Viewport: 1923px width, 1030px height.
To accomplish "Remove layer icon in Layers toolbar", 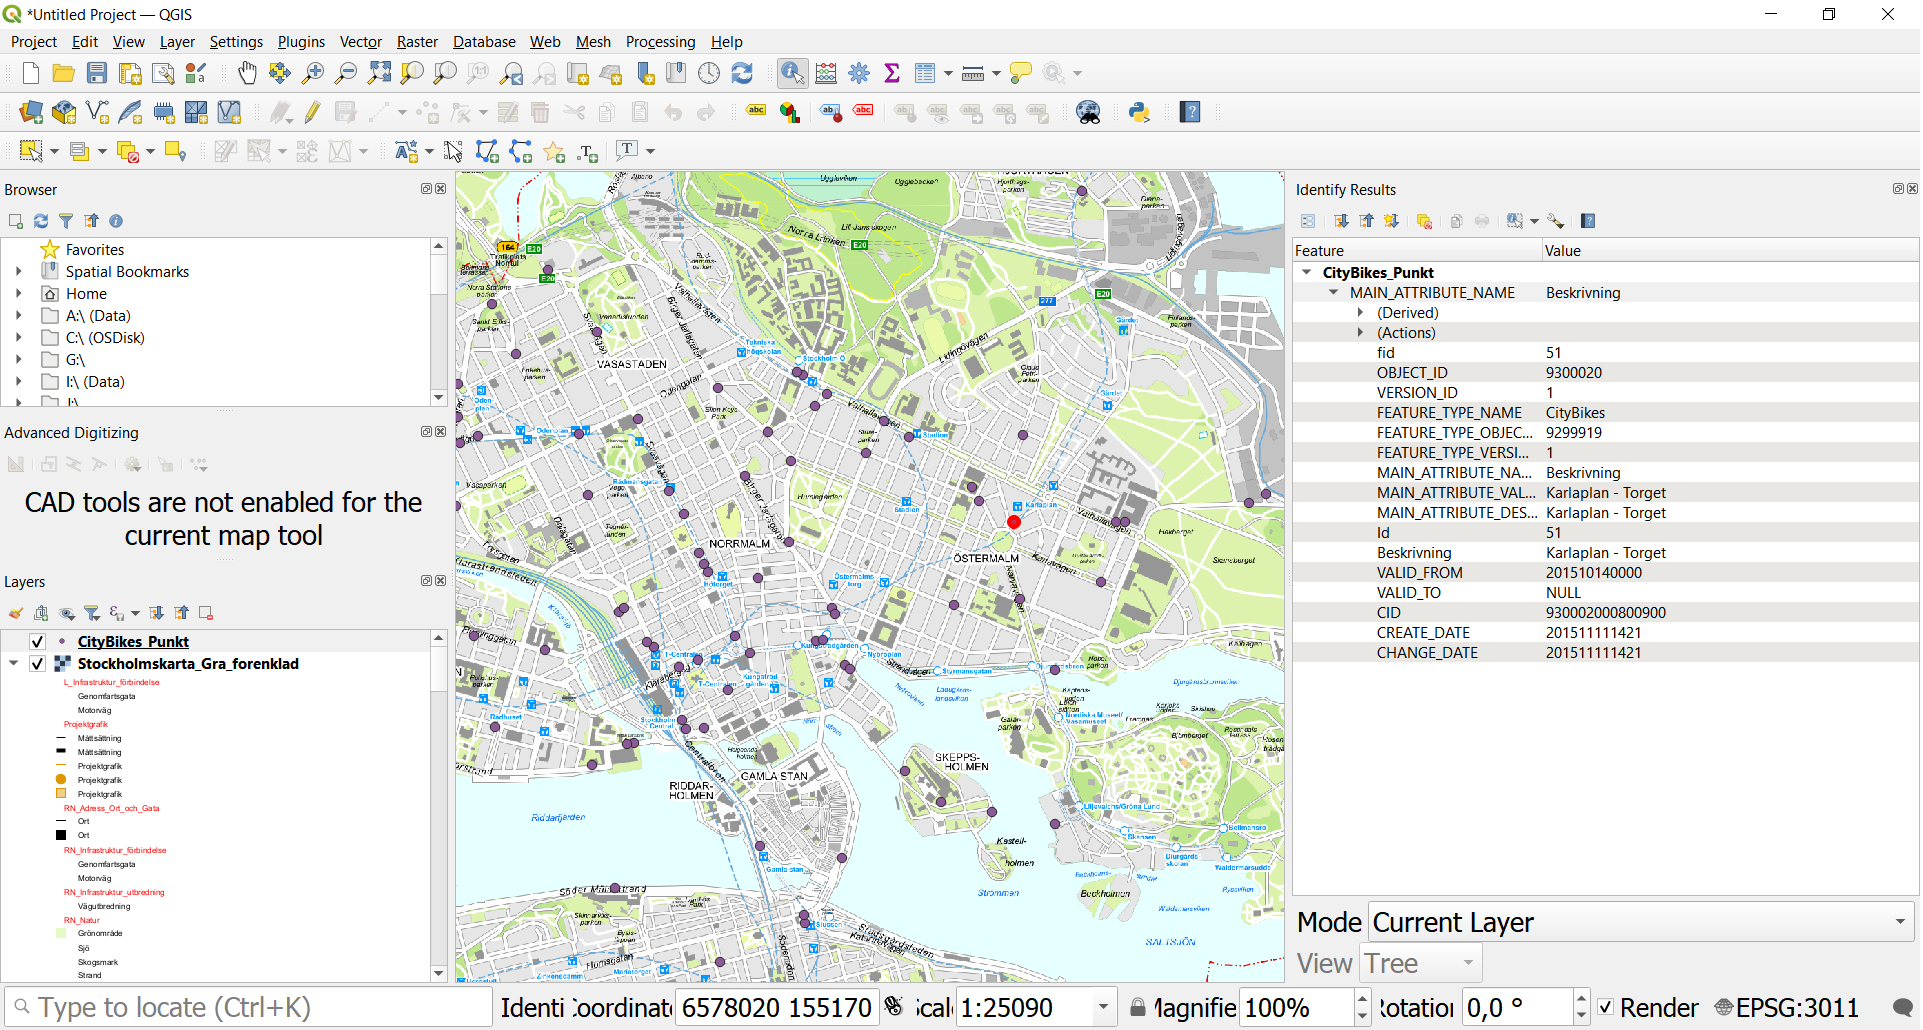I will (206, 613).
